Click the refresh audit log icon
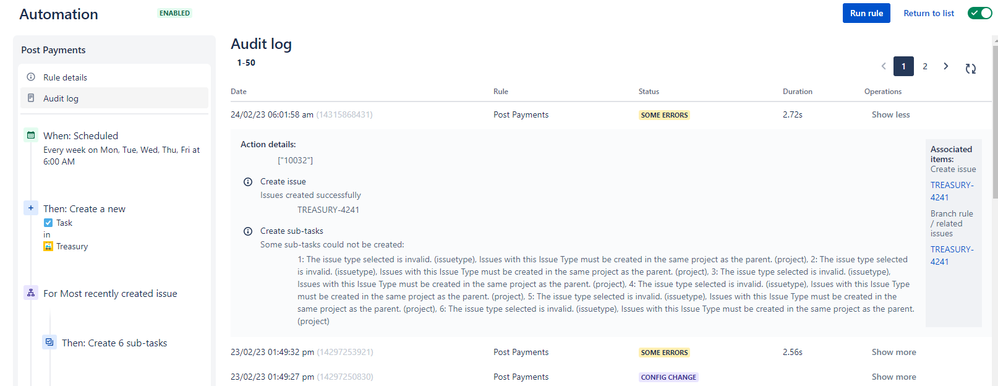998x386 pixels. 971,68
